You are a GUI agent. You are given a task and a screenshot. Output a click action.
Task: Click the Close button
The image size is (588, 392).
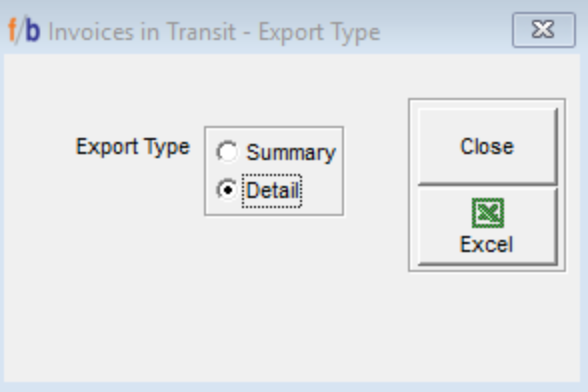[x=487, y=147]
